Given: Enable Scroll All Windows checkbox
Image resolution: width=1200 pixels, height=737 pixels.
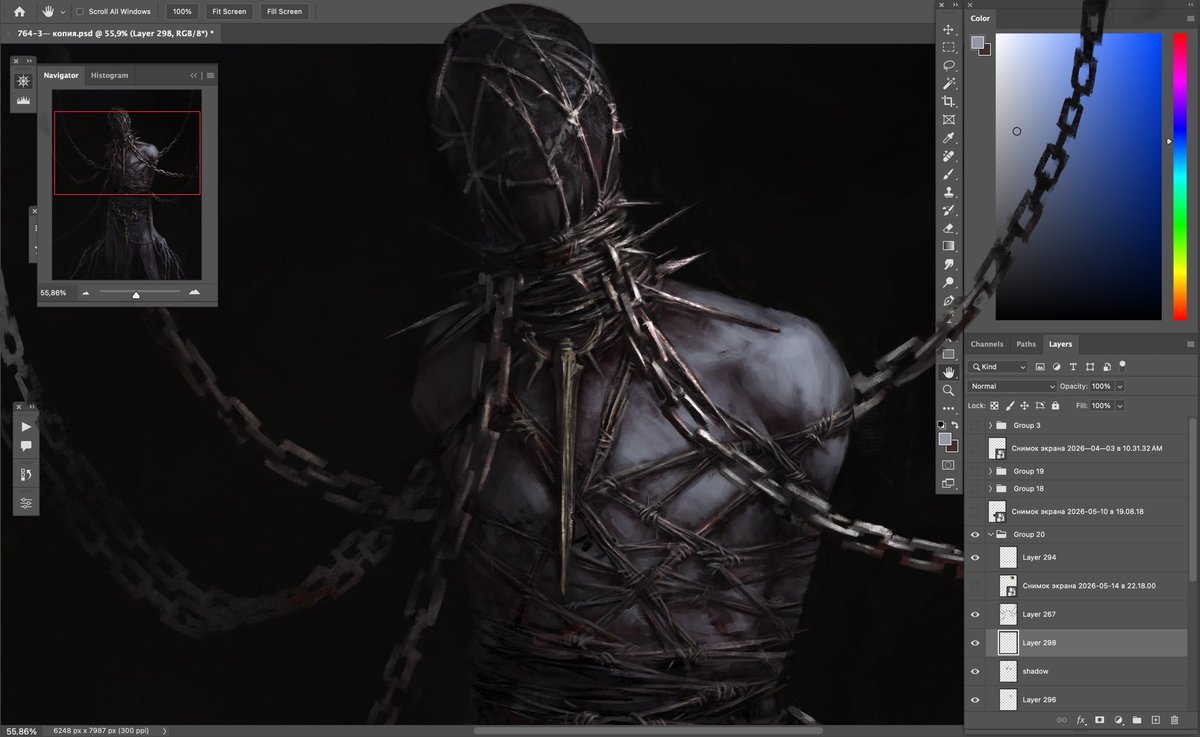Looking at the screenshot, I should [x=80, y=12].
